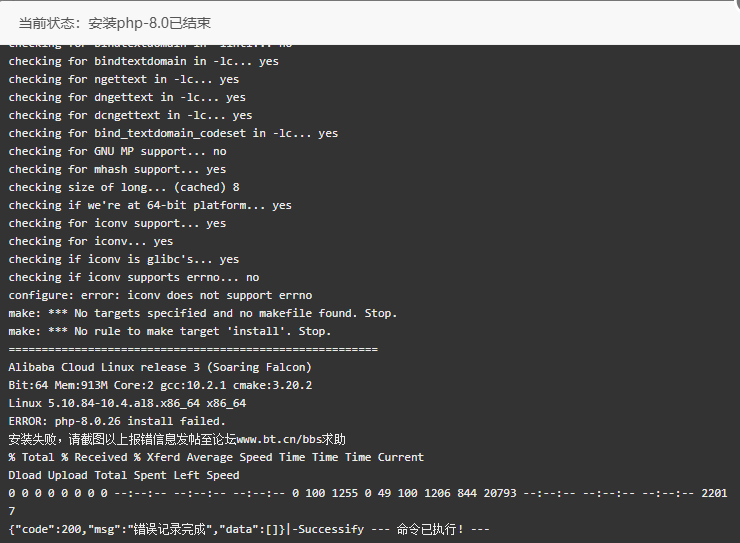Click the "Dload Upload Total Spent Left Speed" line
The width and height of the screenshot is (740, 543).
[x=124, y=475]
